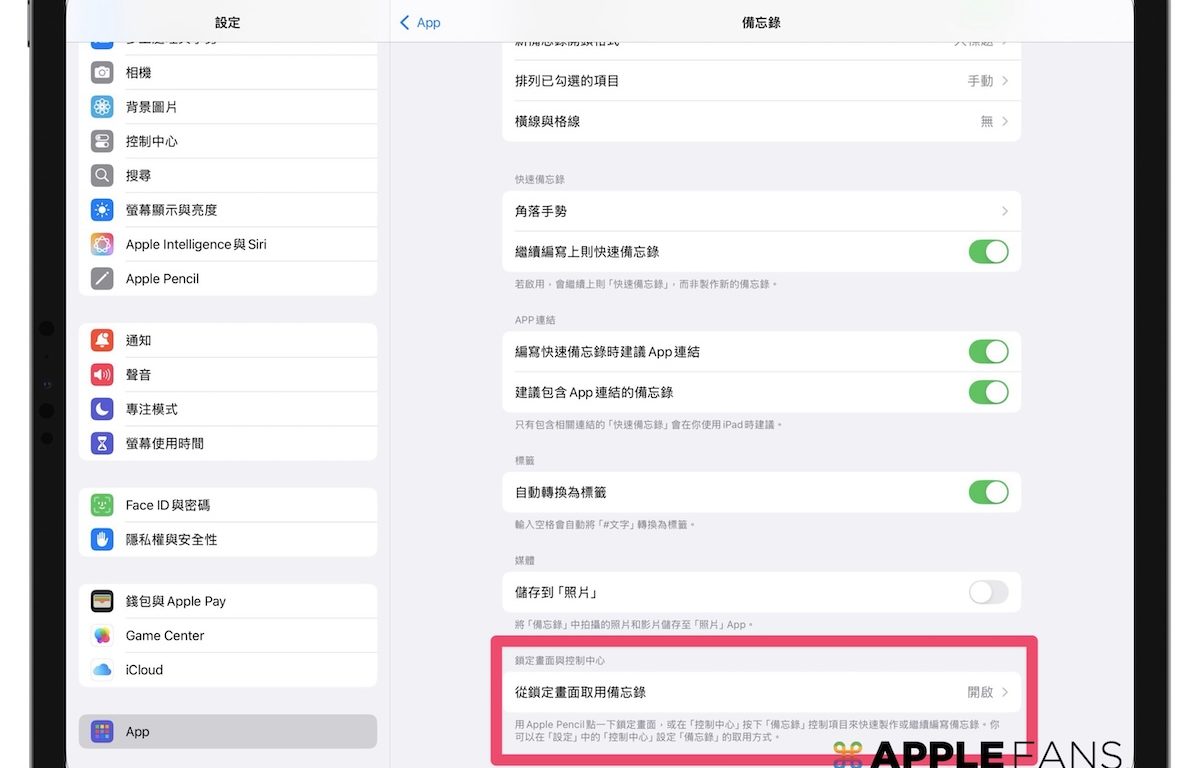1200x768 pixels.
Task: Disable 繼續編寫上則快速備忘錄 toggle
Action: pos(988,252)
